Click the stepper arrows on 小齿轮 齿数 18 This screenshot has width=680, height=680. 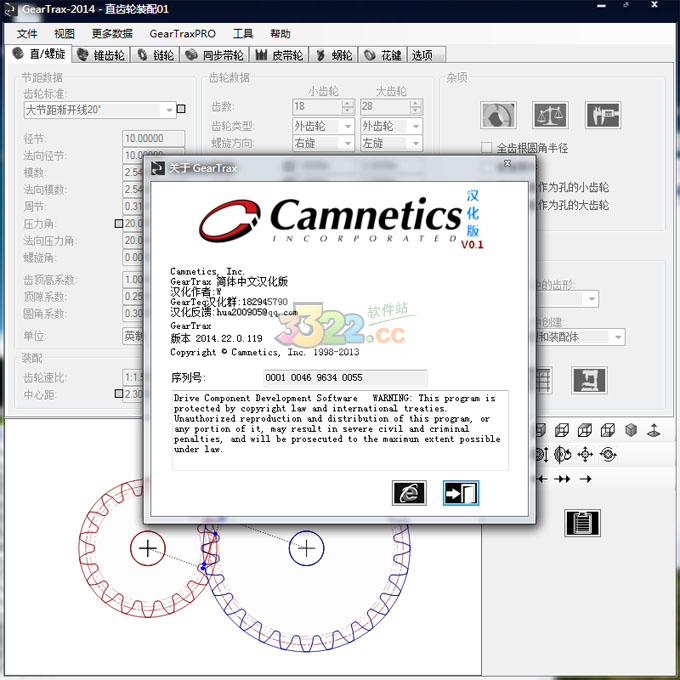(x=347, y=107)
